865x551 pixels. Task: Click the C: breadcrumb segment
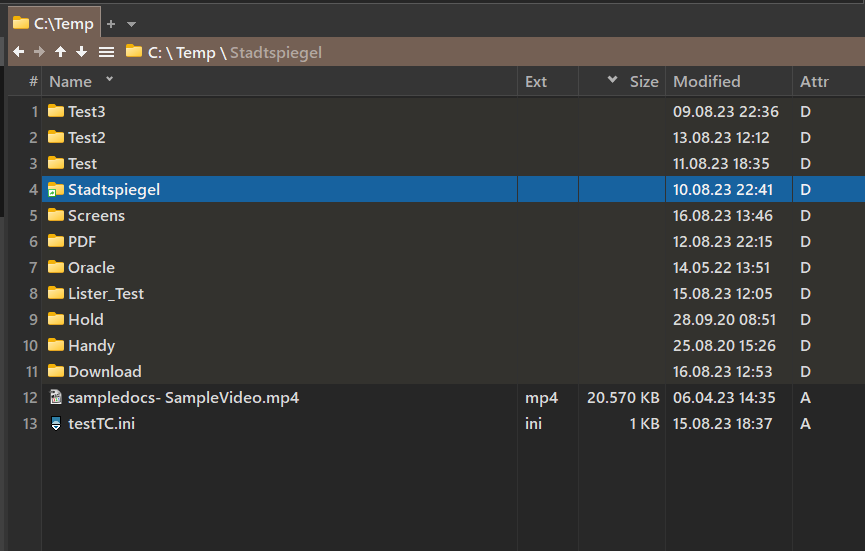coord(155,52)
